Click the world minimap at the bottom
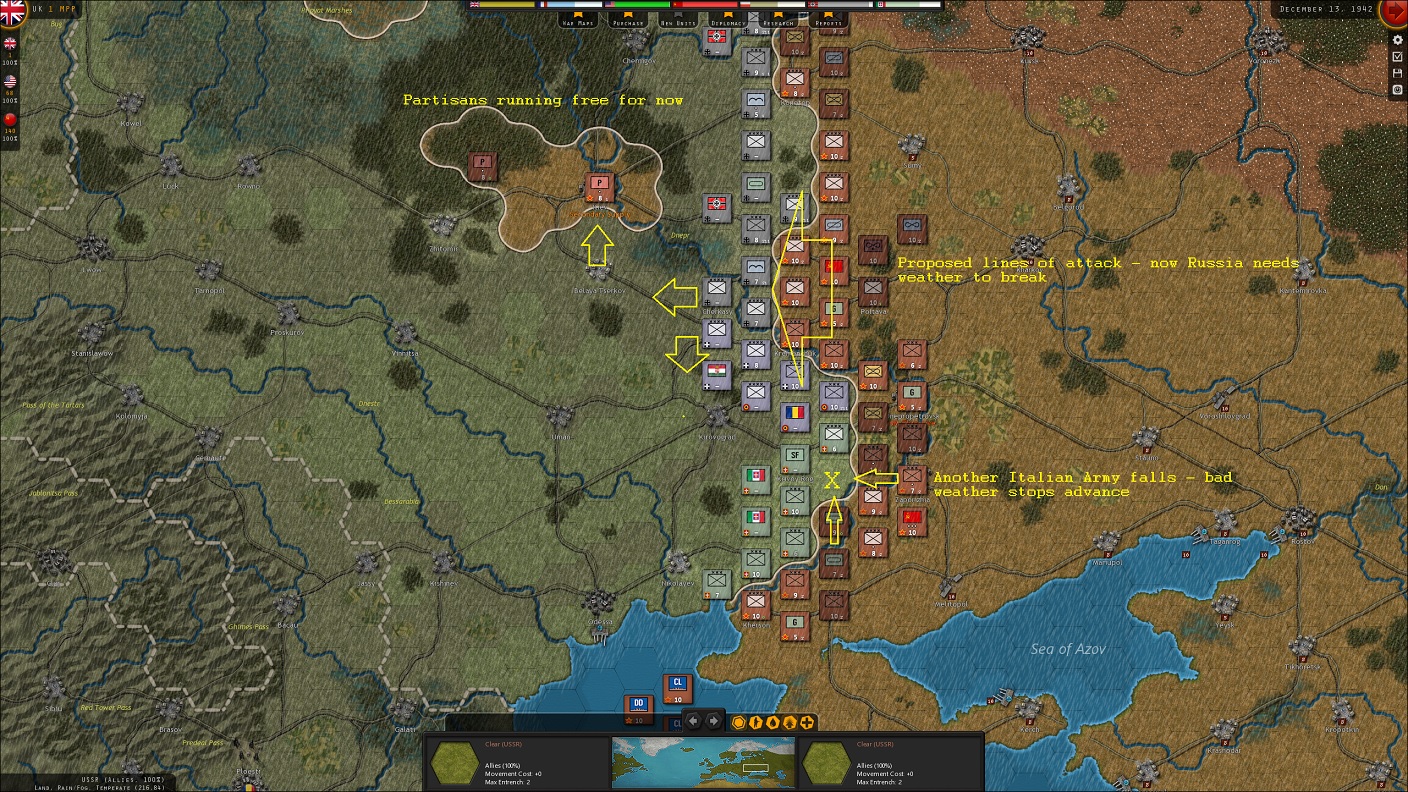 (x=704, y=763)
